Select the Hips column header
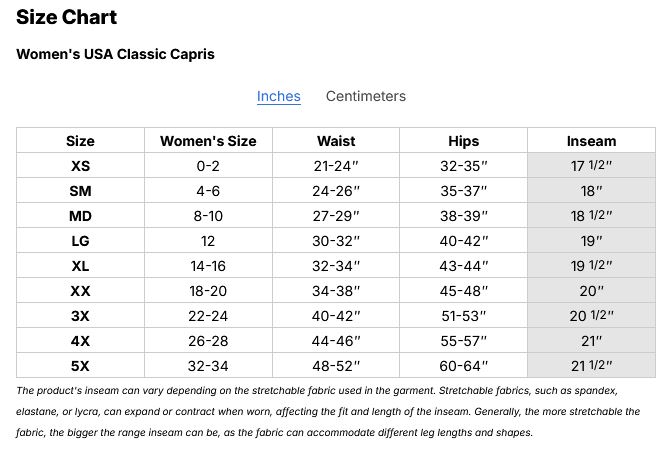Screen dimensions: 670x455 [463, 141]
